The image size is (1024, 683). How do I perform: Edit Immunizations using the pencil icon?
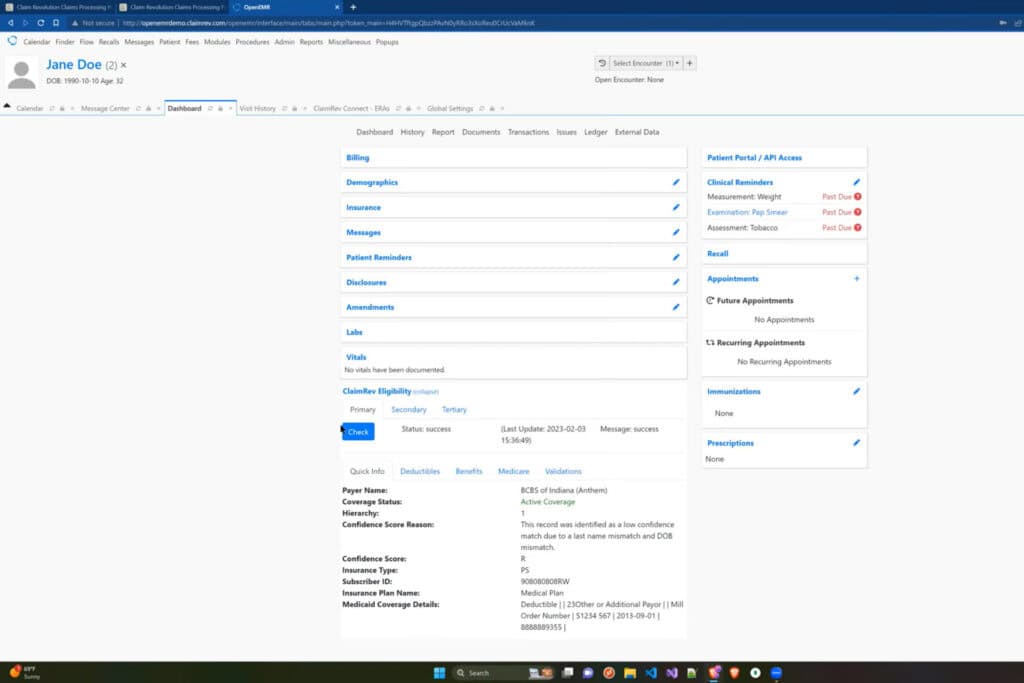tap(856, 391)
